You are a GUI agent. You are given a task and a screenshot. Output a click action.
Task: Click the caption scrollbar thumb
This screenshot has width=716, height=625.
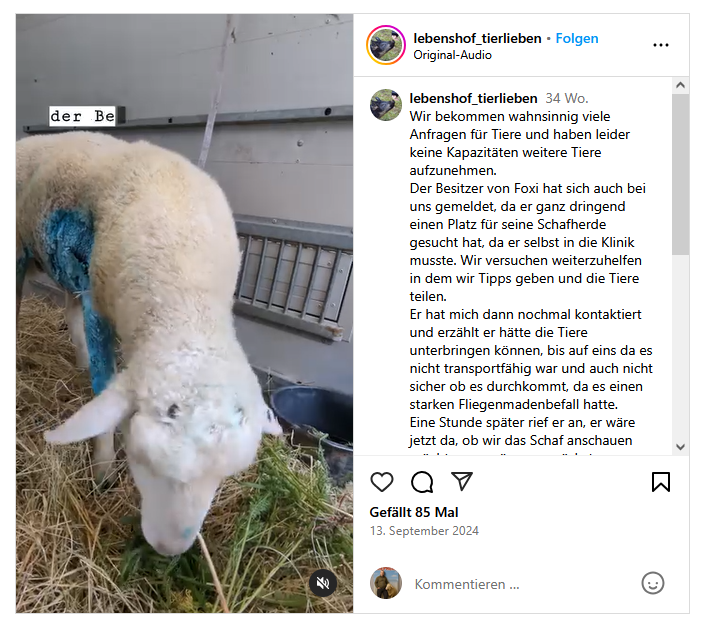[680, 174]
